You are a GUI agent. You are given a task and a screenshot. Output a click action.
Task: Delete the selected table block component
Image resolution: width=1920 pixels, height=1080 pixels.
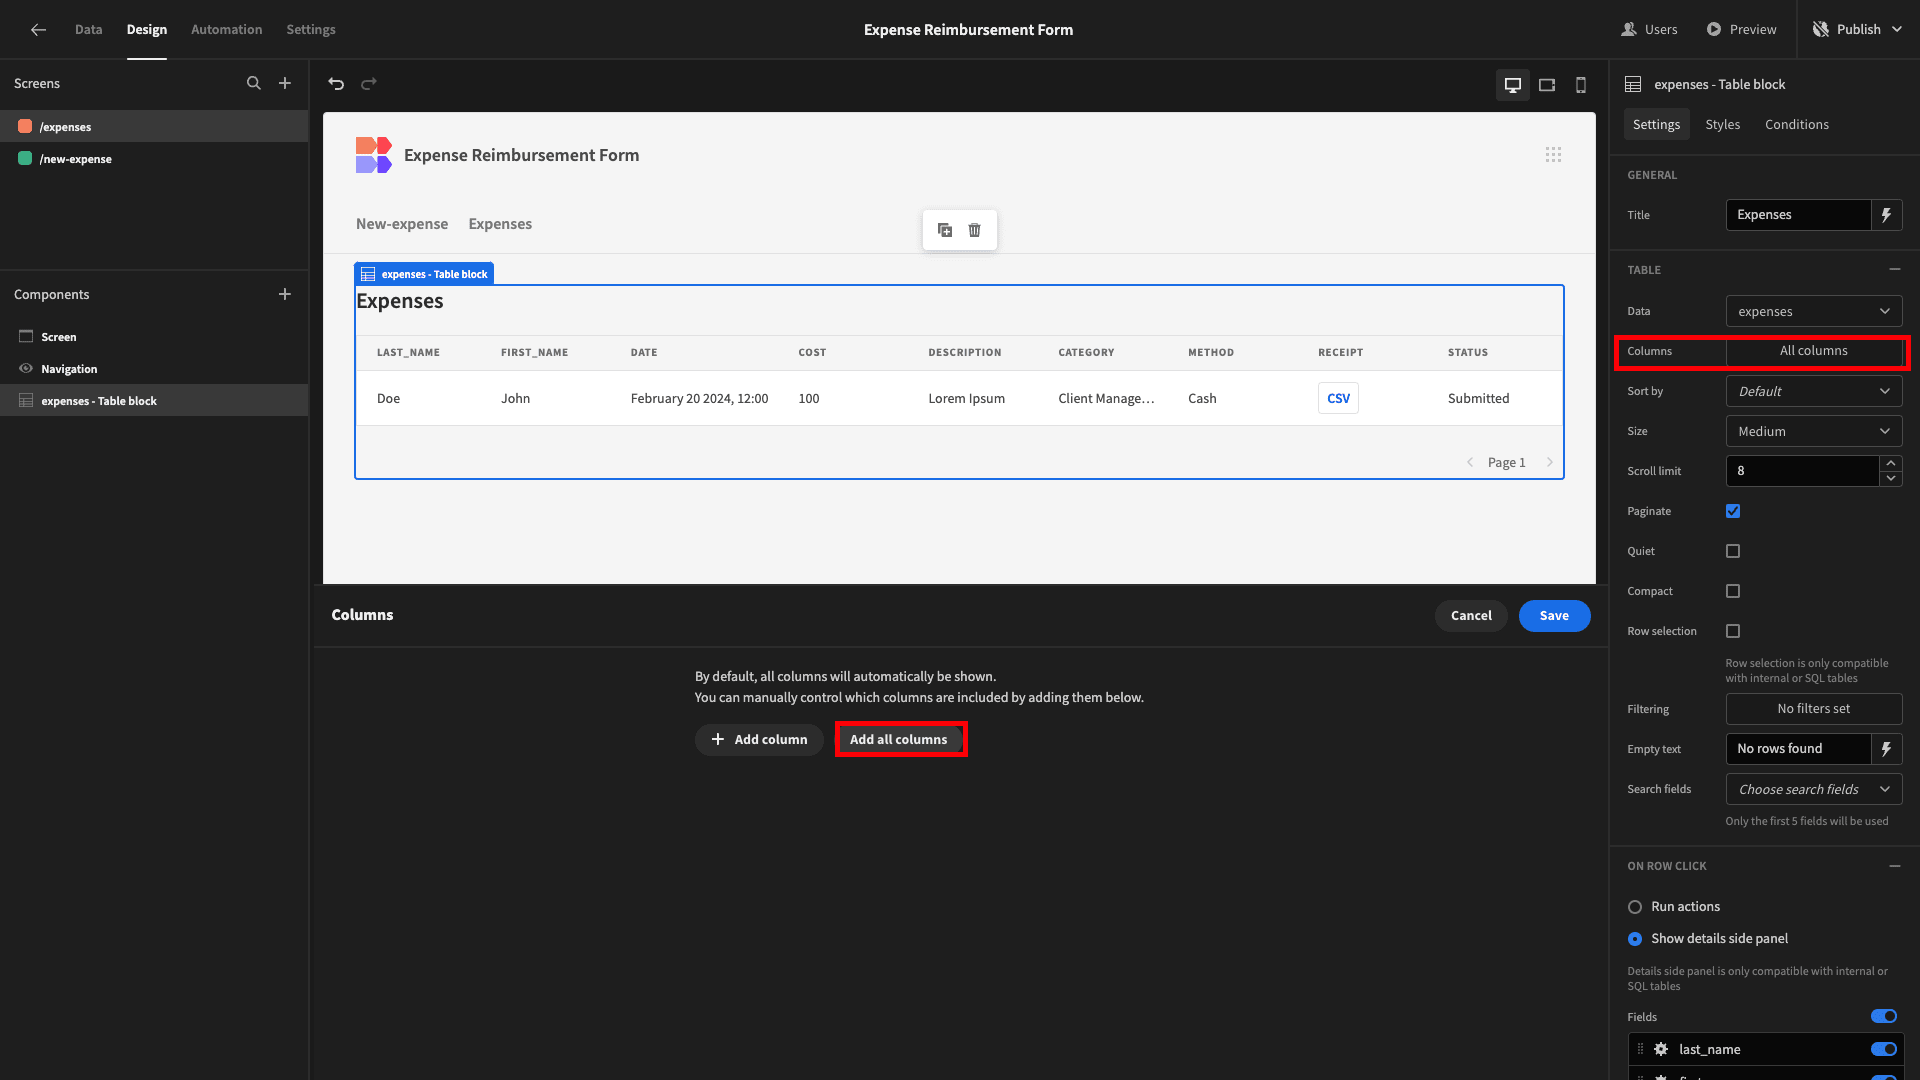(x=975, y=230)
